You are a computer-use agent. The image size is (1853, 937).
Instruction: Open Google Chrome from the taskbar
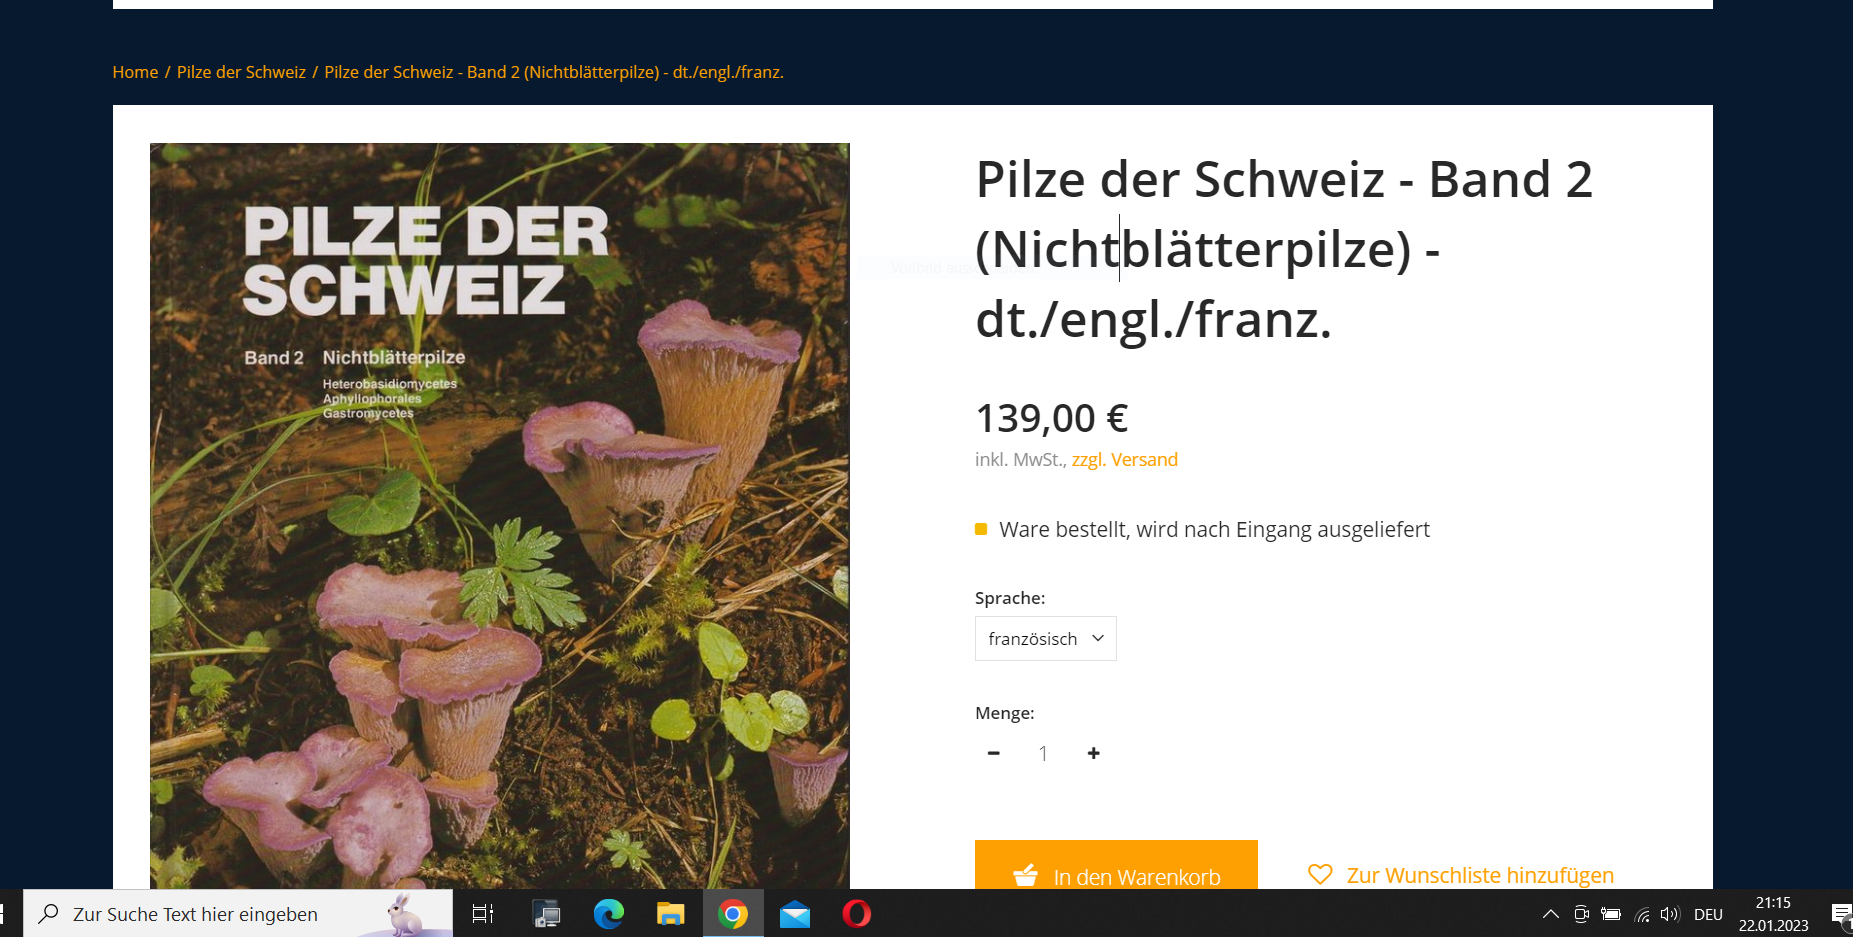[x=733, y=914]
